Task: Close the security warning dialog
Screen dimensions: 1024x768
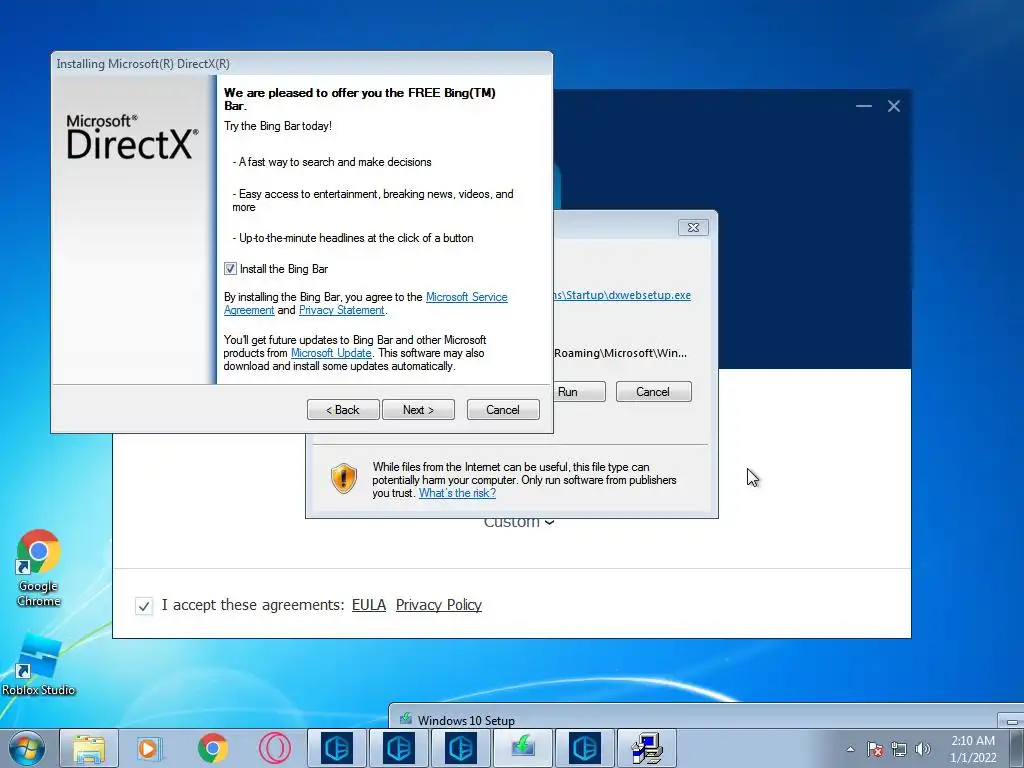Action: click(x=693, y=227)
